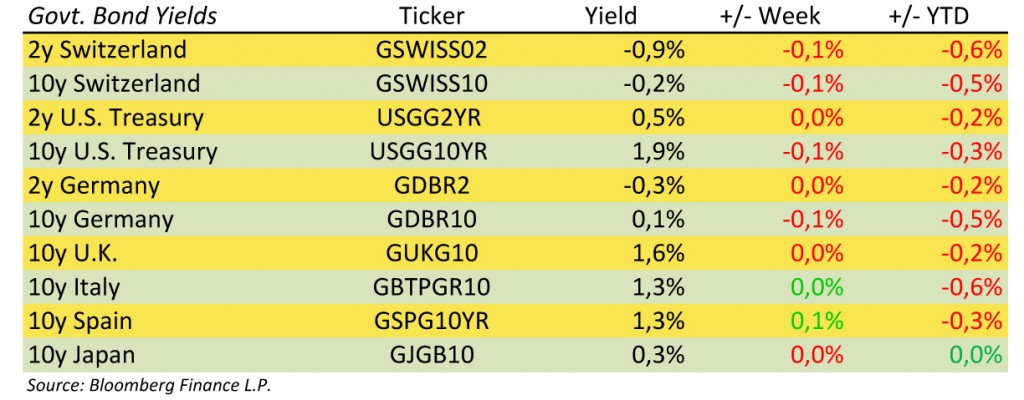The width and height of the screenshot is (1024, 400).
Task: Click the 2y Switzerland row label
Action: 108,50
